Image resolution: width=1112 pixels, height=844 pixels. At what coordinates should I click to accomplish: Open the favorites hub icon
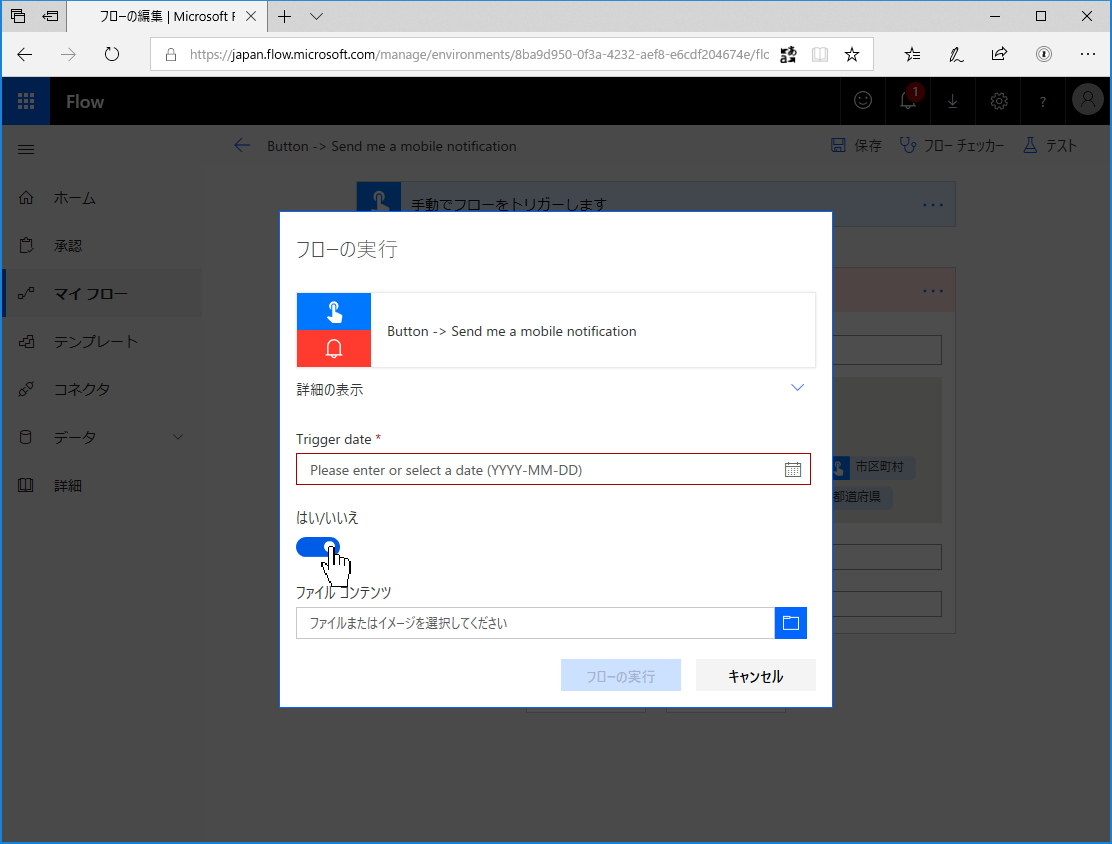coord(913,55)
